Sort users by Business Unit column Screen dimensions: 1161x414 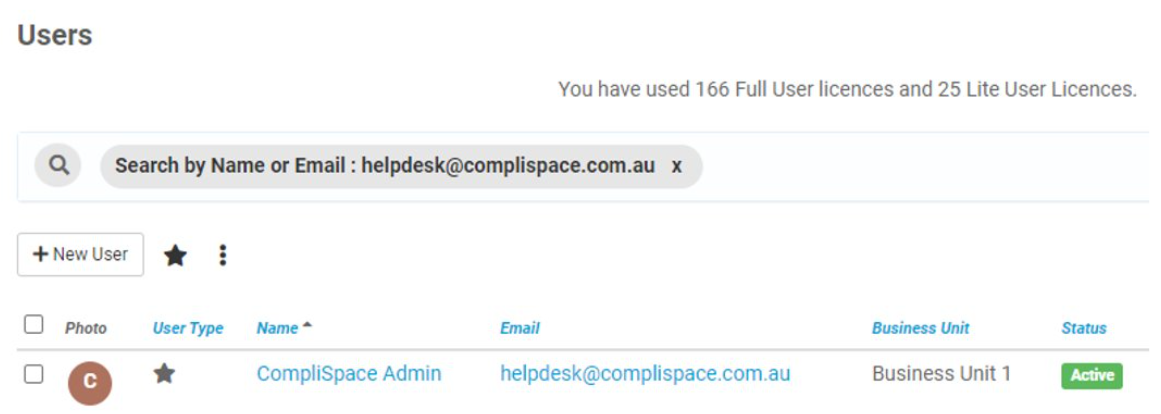coord(920,328)
